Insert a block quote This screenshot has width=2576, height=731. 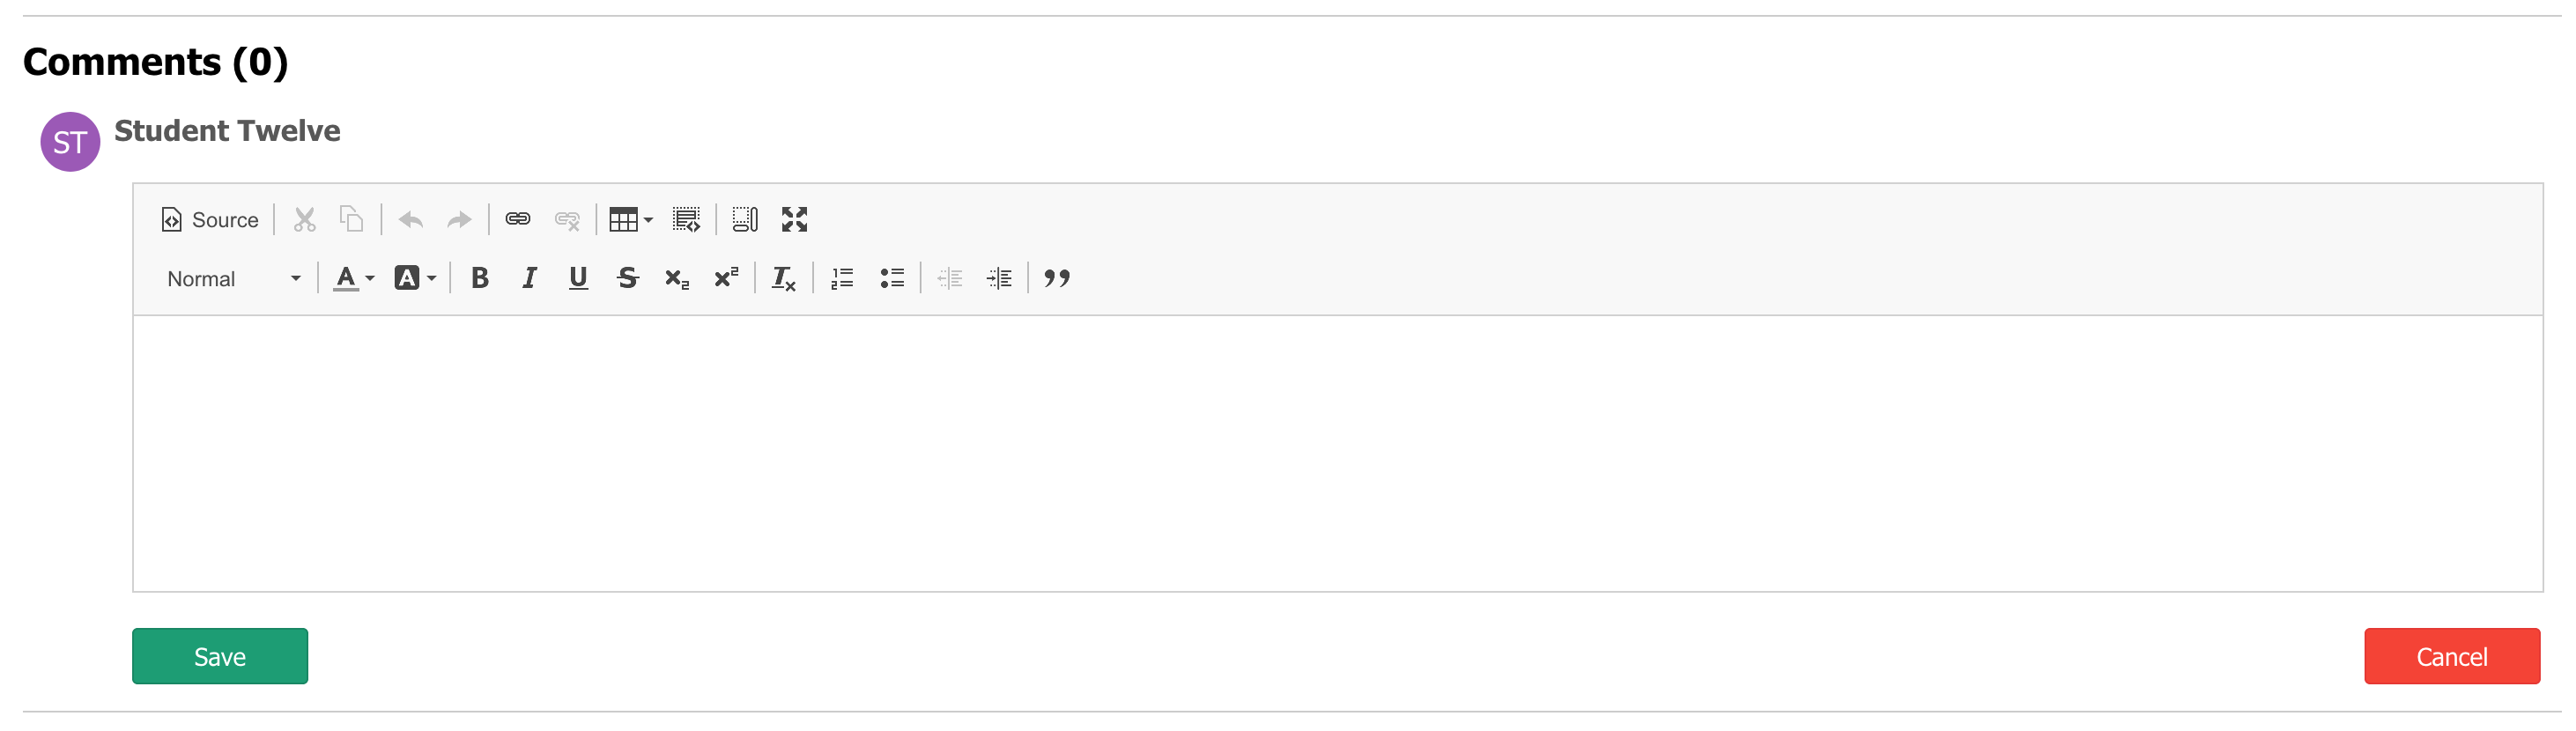click(1057, 278)
